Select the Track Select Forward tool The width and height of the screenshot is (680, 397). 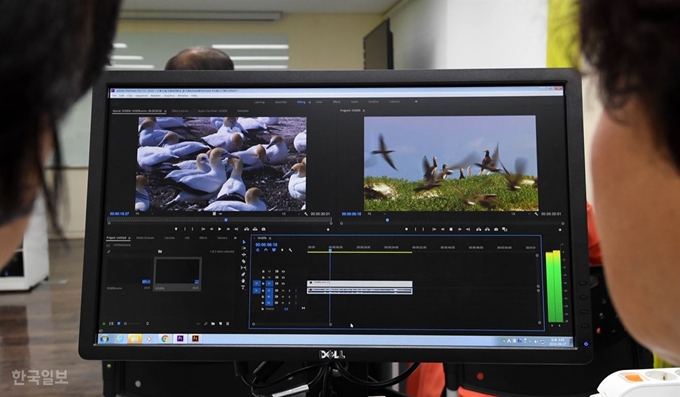[x=244, y=248]
